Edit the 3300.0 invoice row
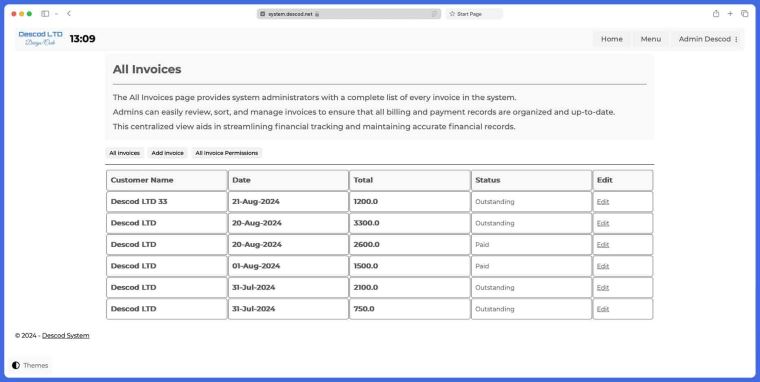The image size is (760, 382). [x=602, y=223]
